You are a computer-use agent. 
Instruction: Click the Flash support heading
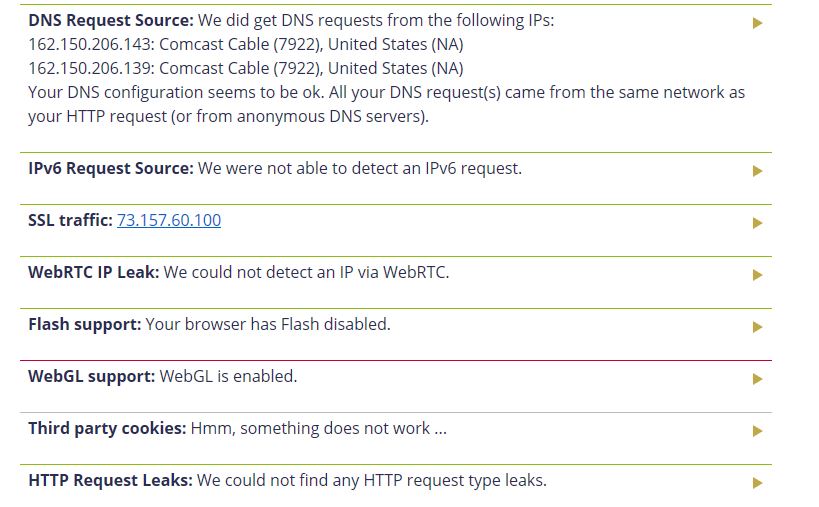click(x=85, y=324)
